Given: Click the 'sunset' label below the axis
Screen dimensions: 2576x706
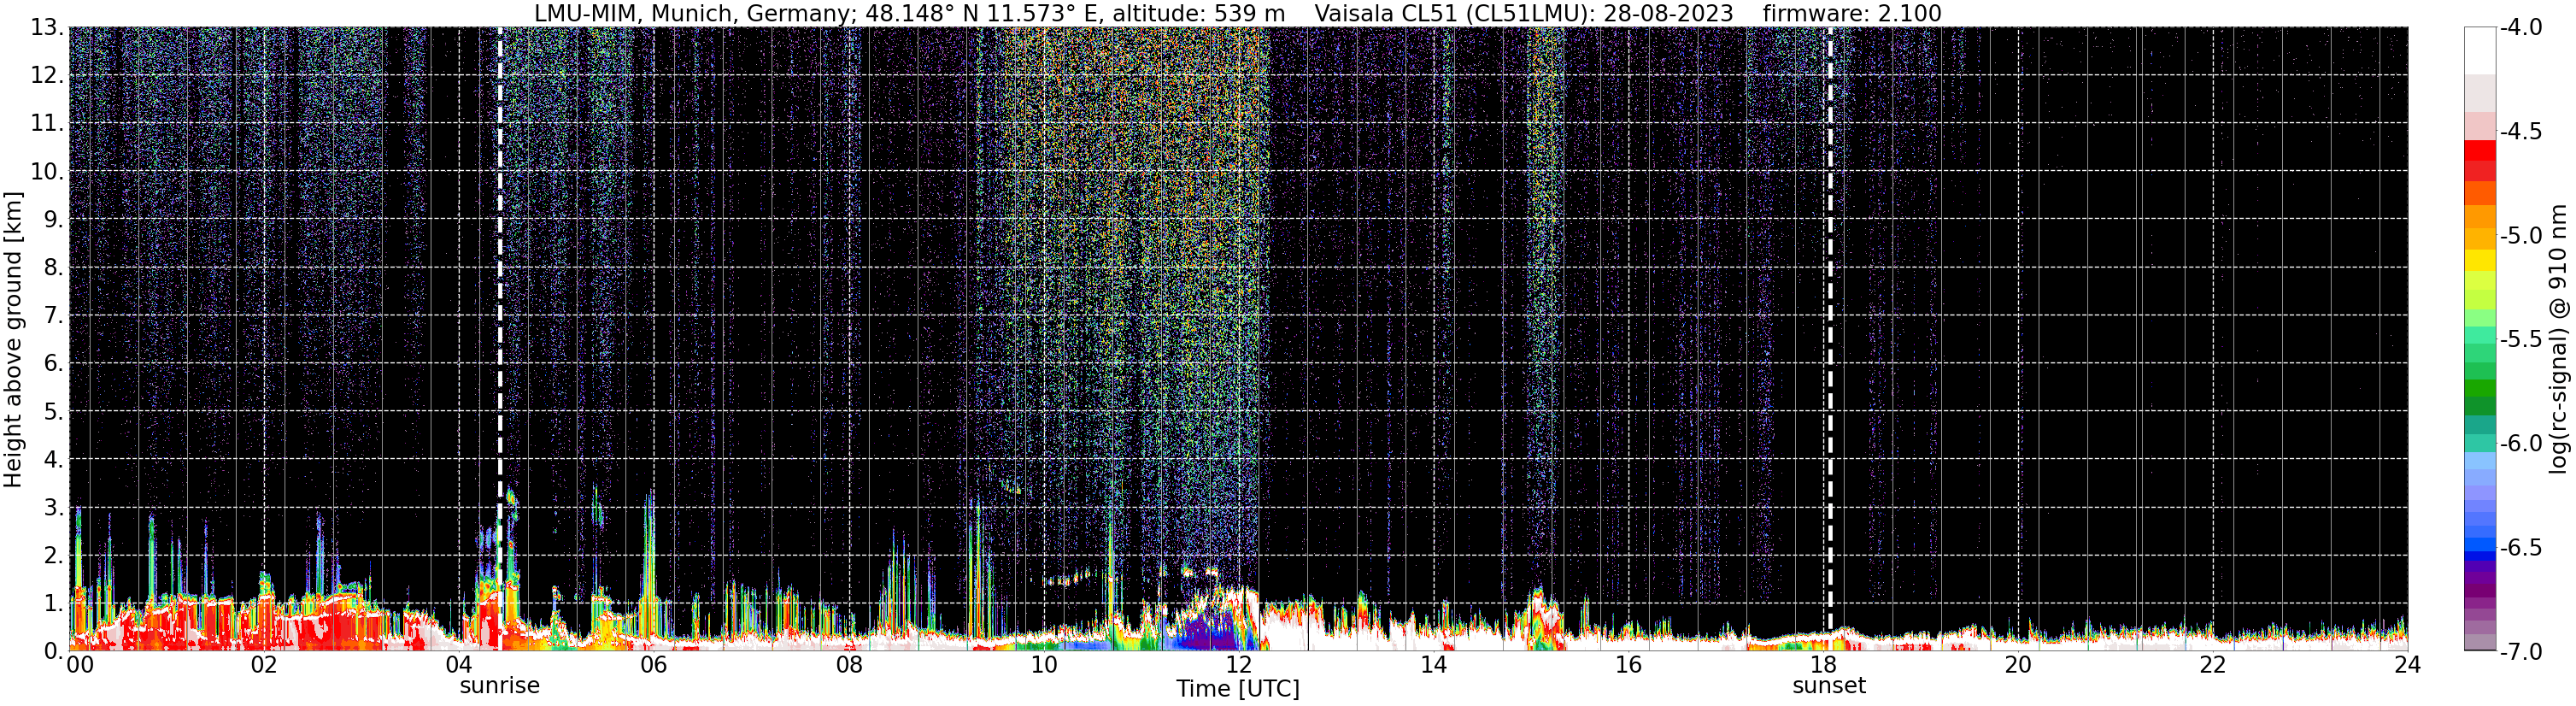Looking at the screenshot, I should pyautogui.click(x=1829, y=686).
